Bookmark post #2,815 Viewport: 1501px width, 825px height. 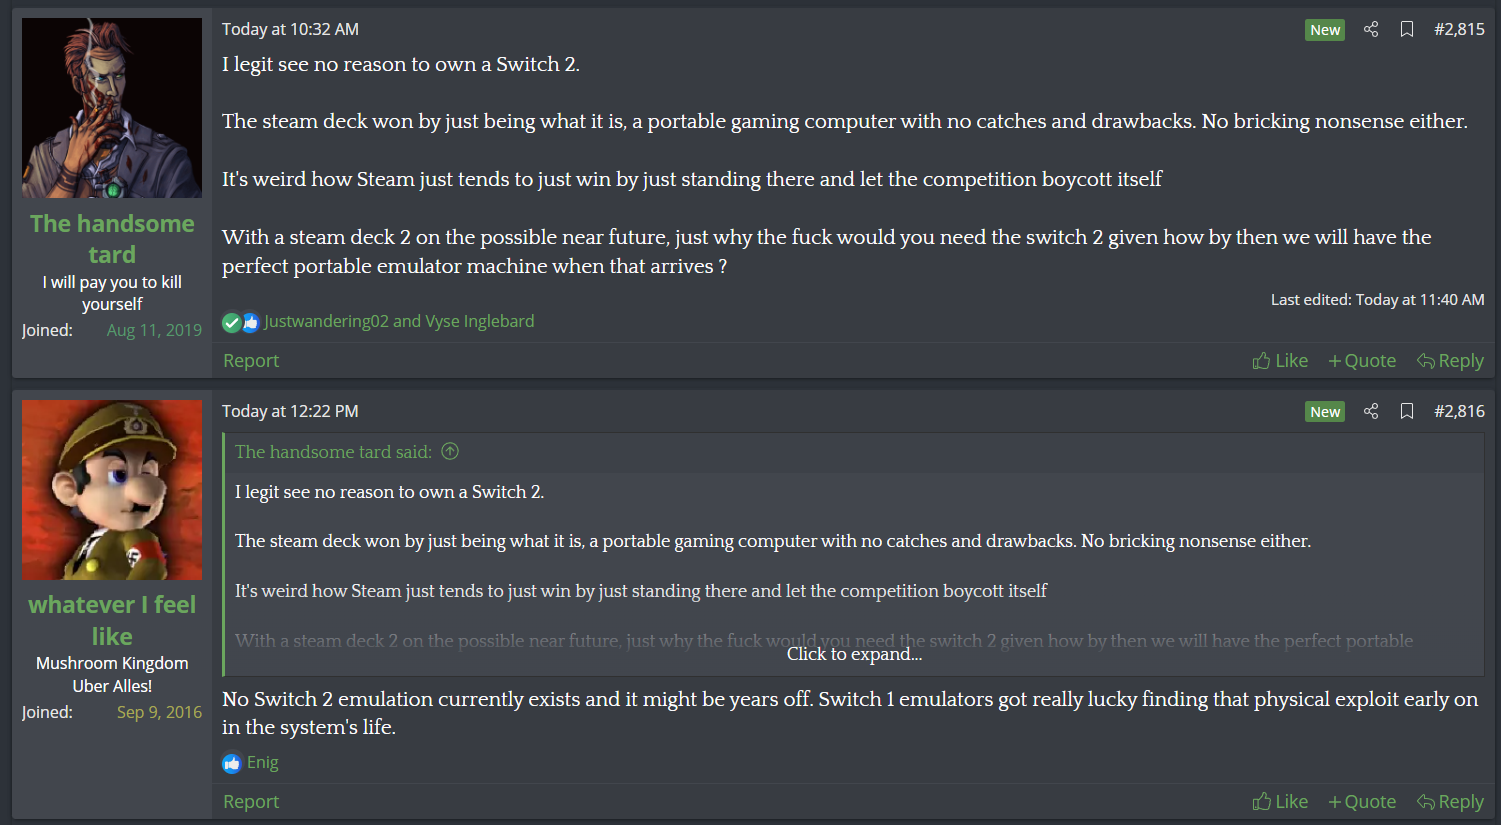1407,30
